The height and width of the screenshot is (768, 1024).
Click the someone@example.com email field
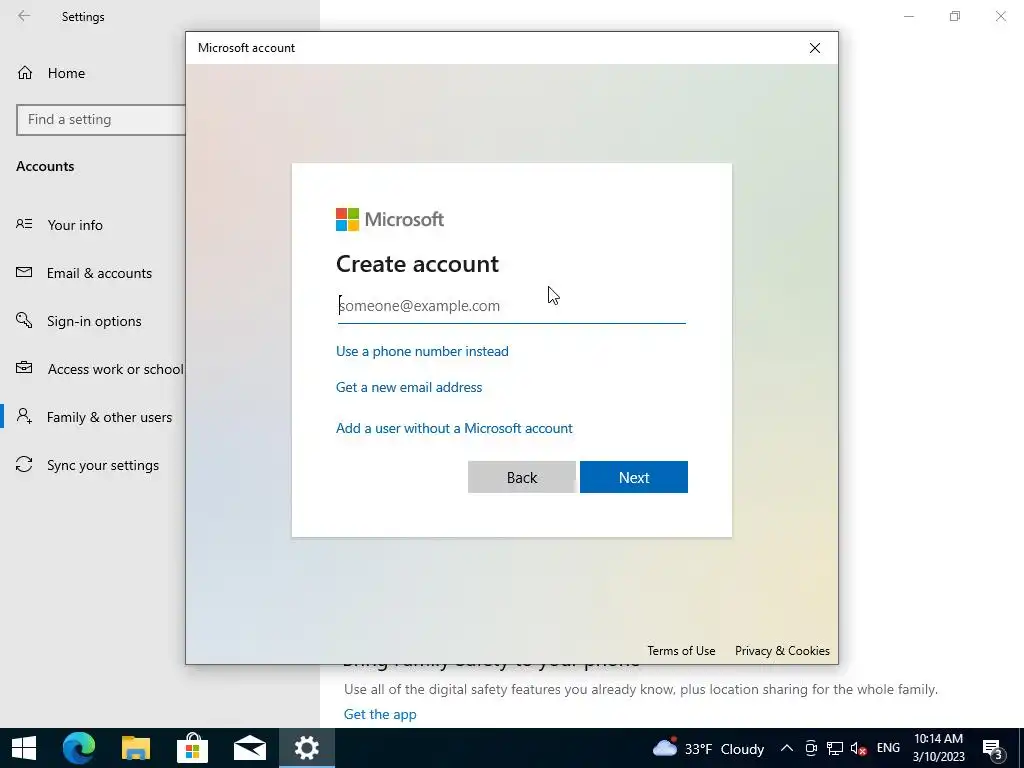point(511,306)
